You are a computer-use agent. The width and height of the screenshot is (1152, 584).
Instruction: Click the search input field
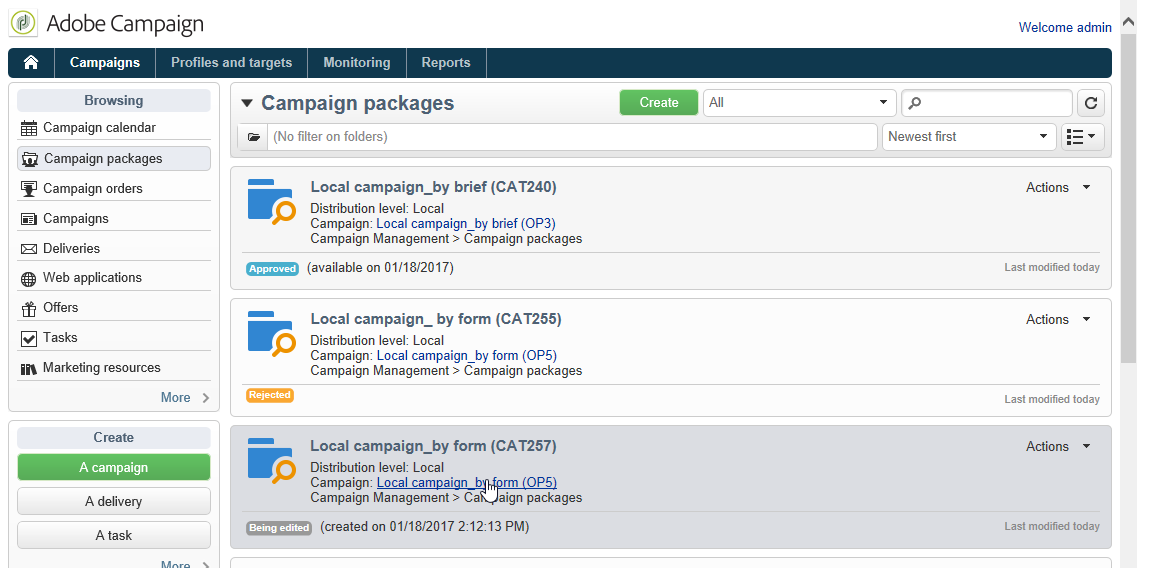[x=993, y=103]
